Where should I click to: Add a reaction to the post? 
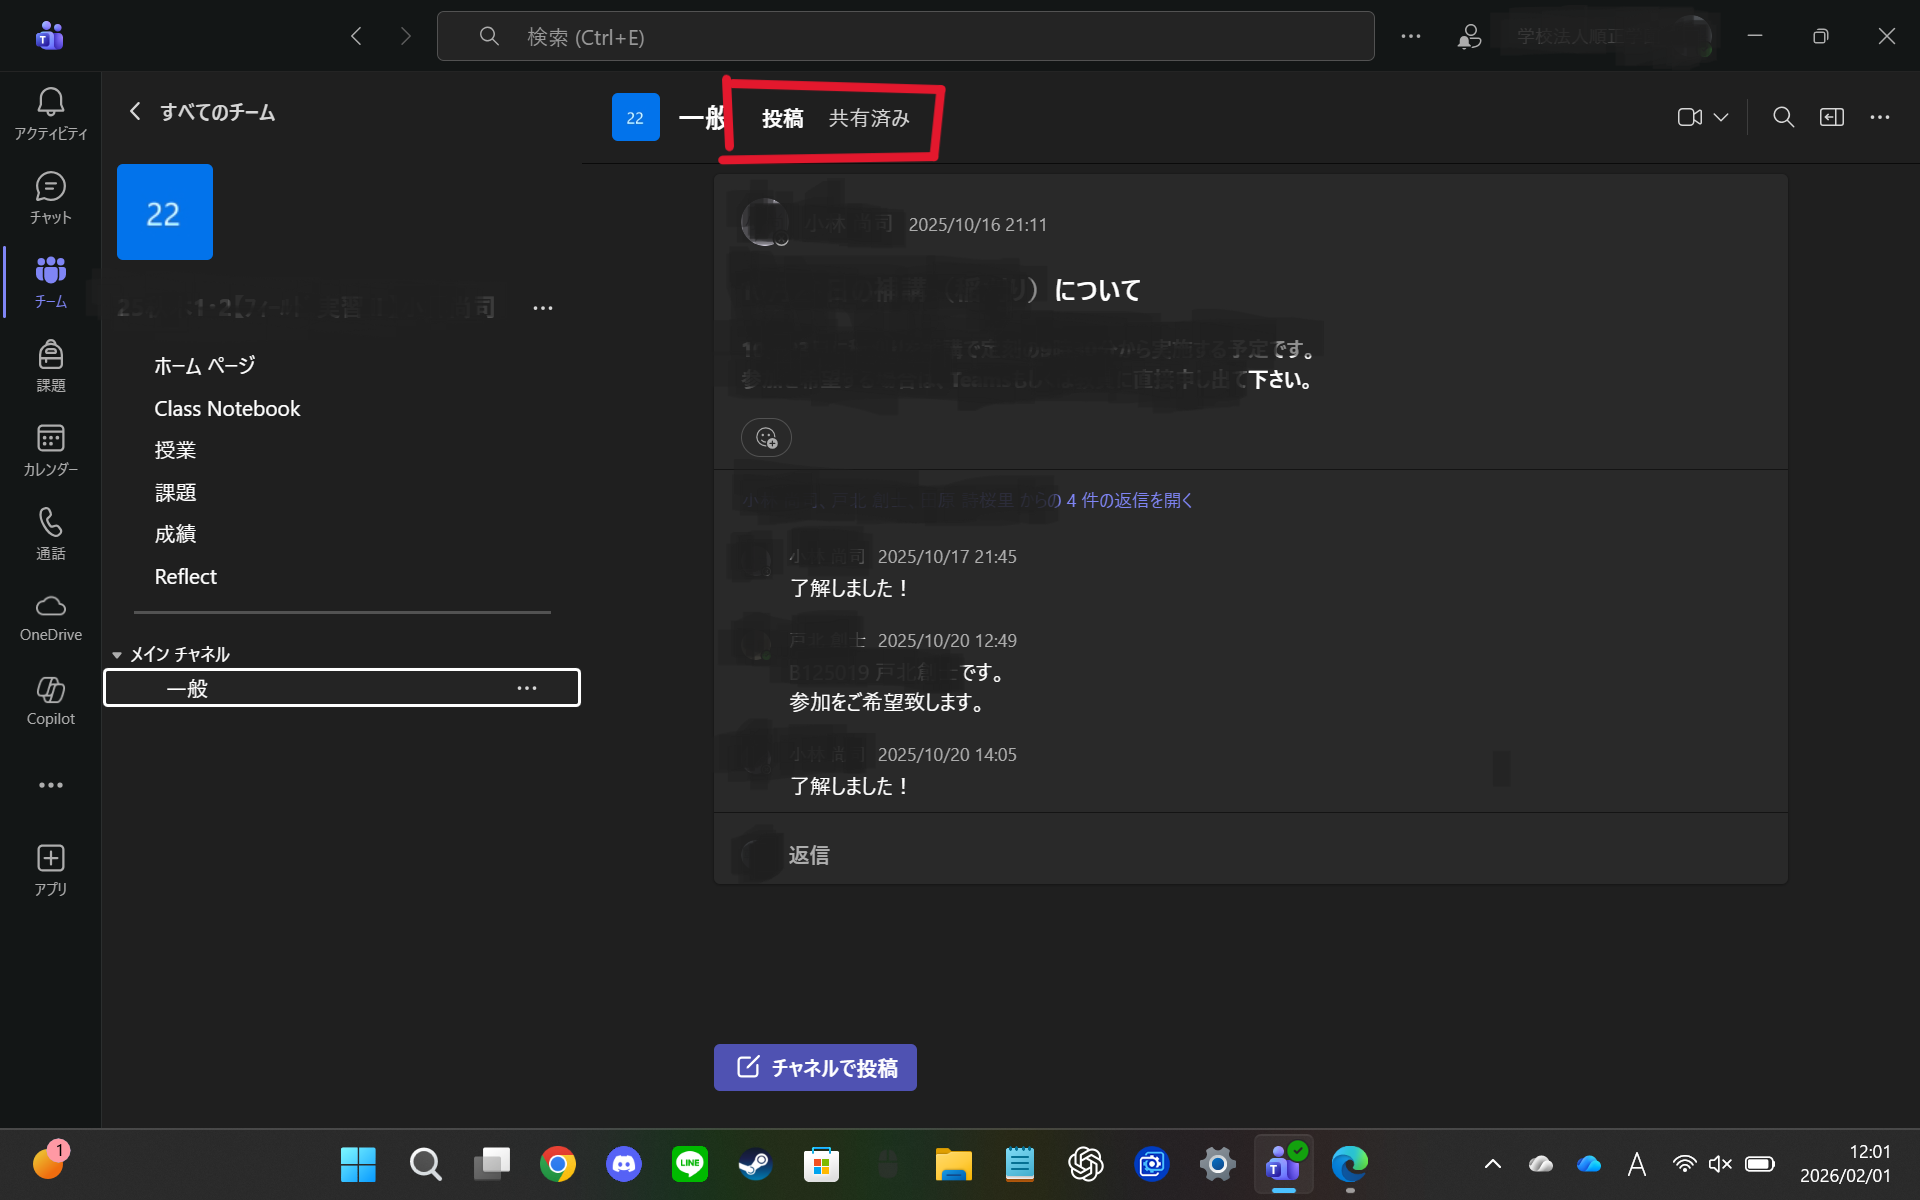coord(766,437)
